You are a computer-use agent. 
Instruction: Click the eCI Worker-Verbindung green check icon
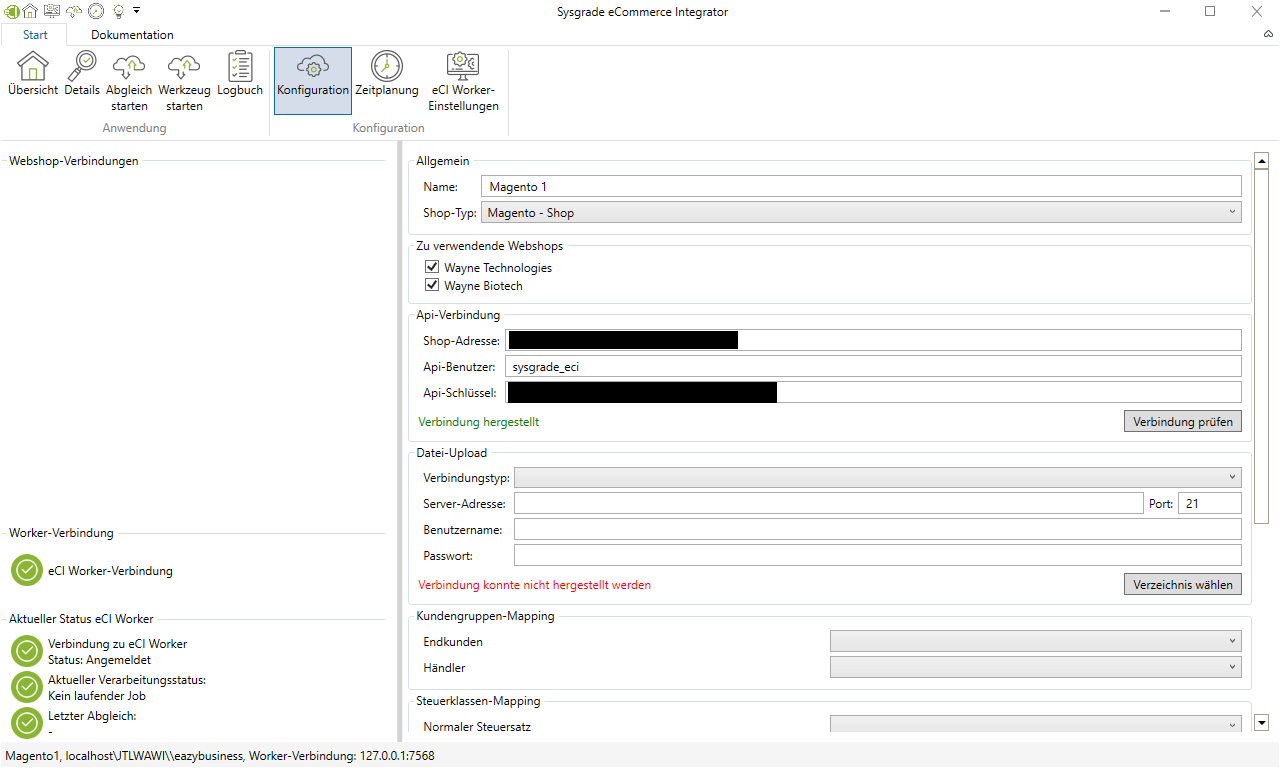click(27, 570)
